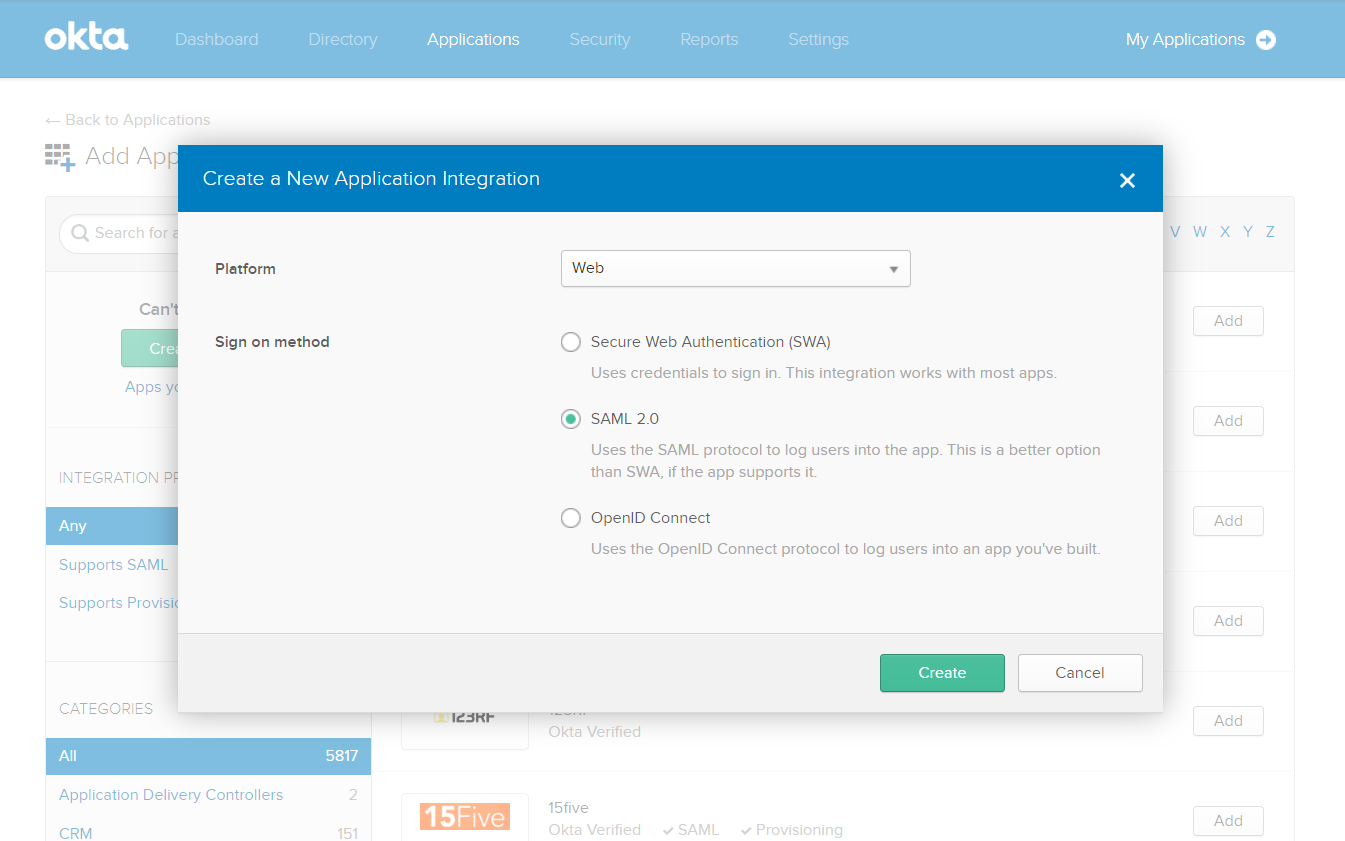
Task: Click the 15Five app logo
Action: (x=464, y=816)
